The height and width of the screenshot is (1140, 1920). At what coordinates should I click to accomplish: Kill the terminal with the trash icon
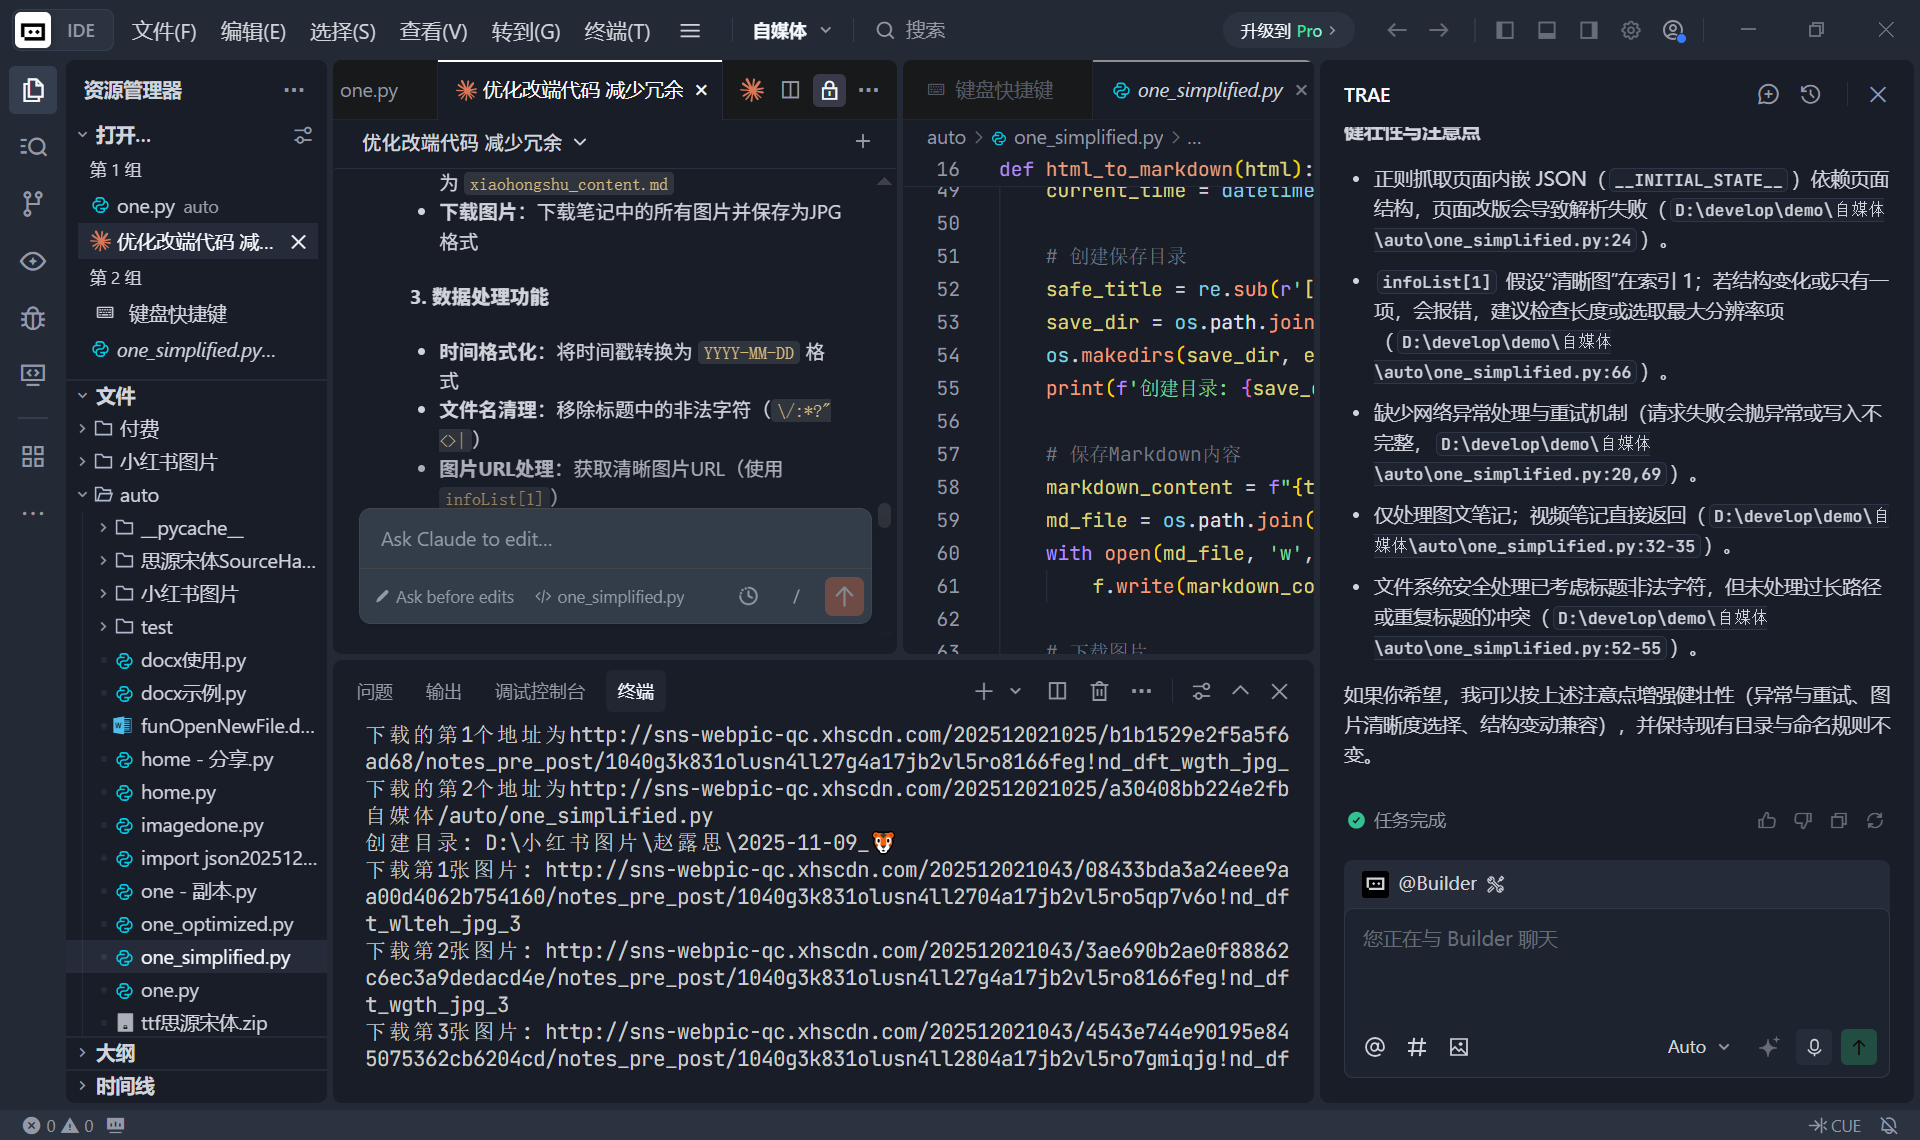[x=1099, y=691]
